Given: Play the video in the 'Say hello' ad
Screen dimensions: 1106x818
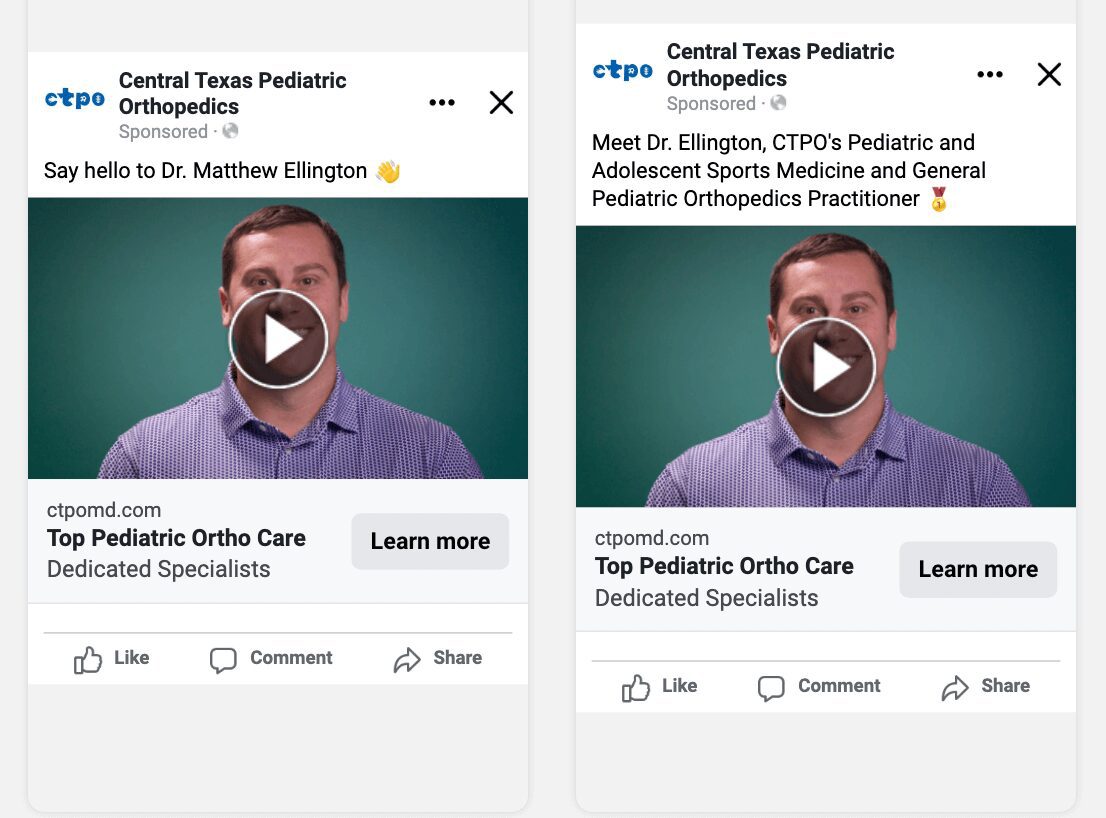Looking at the screenshot, I should click(278, 340).
